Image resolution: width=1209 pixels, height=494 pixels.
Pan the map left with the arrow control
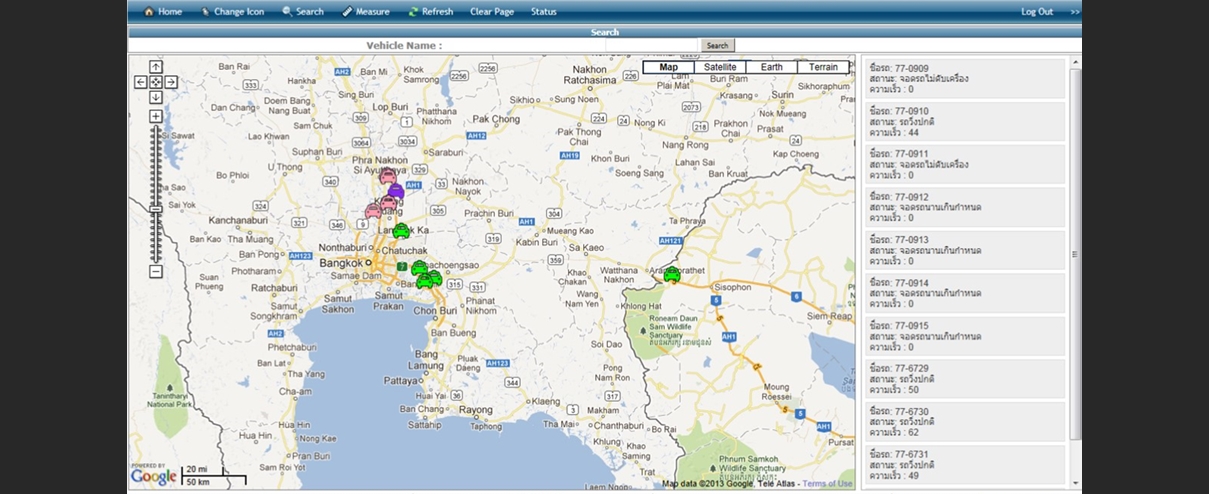click(141, 82)
